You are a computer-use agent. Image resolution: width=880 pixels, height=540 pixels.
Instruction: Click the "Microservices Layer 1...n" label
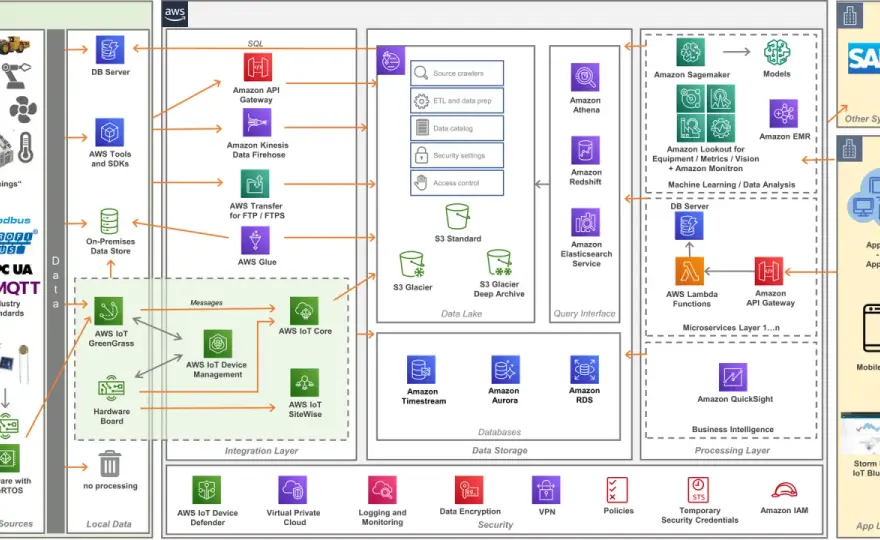(731, 327)
